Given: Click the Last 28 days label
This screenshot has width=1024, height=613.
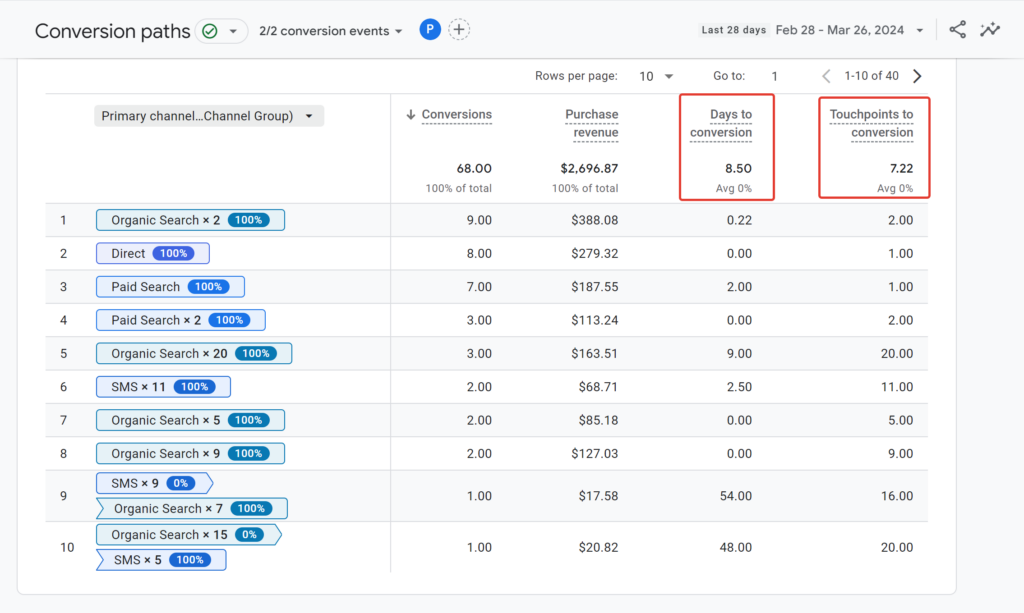Looking at the screenshot, I should [733, 30].
